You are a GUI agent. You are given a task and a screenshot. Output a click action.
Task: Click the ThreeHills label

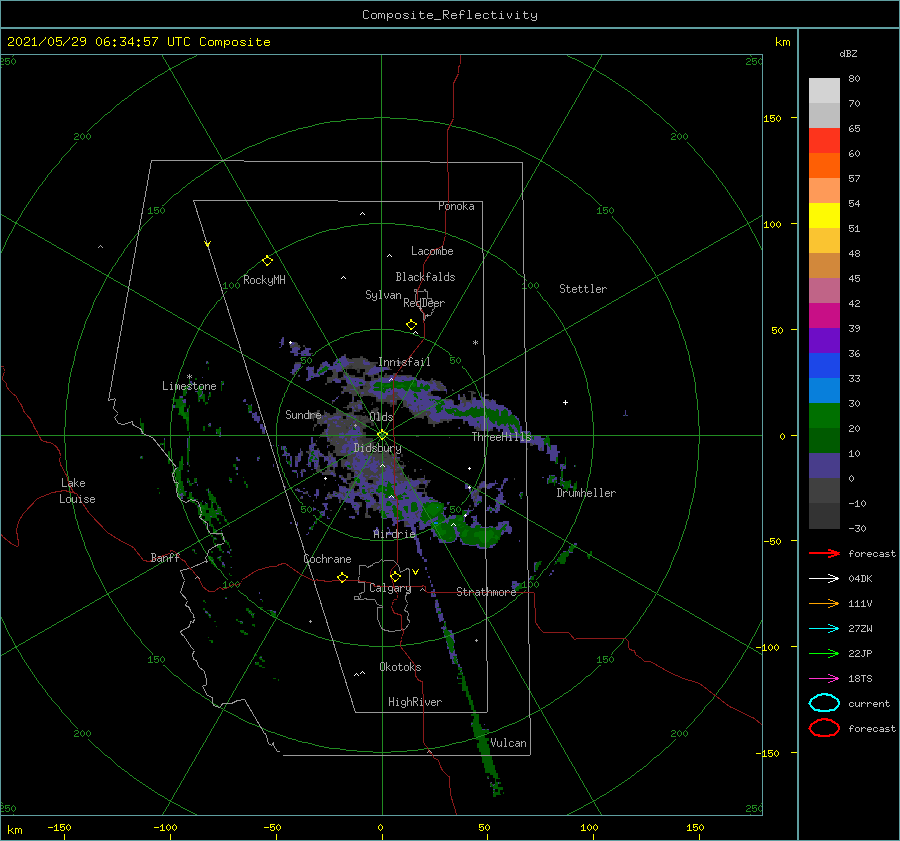502,437
